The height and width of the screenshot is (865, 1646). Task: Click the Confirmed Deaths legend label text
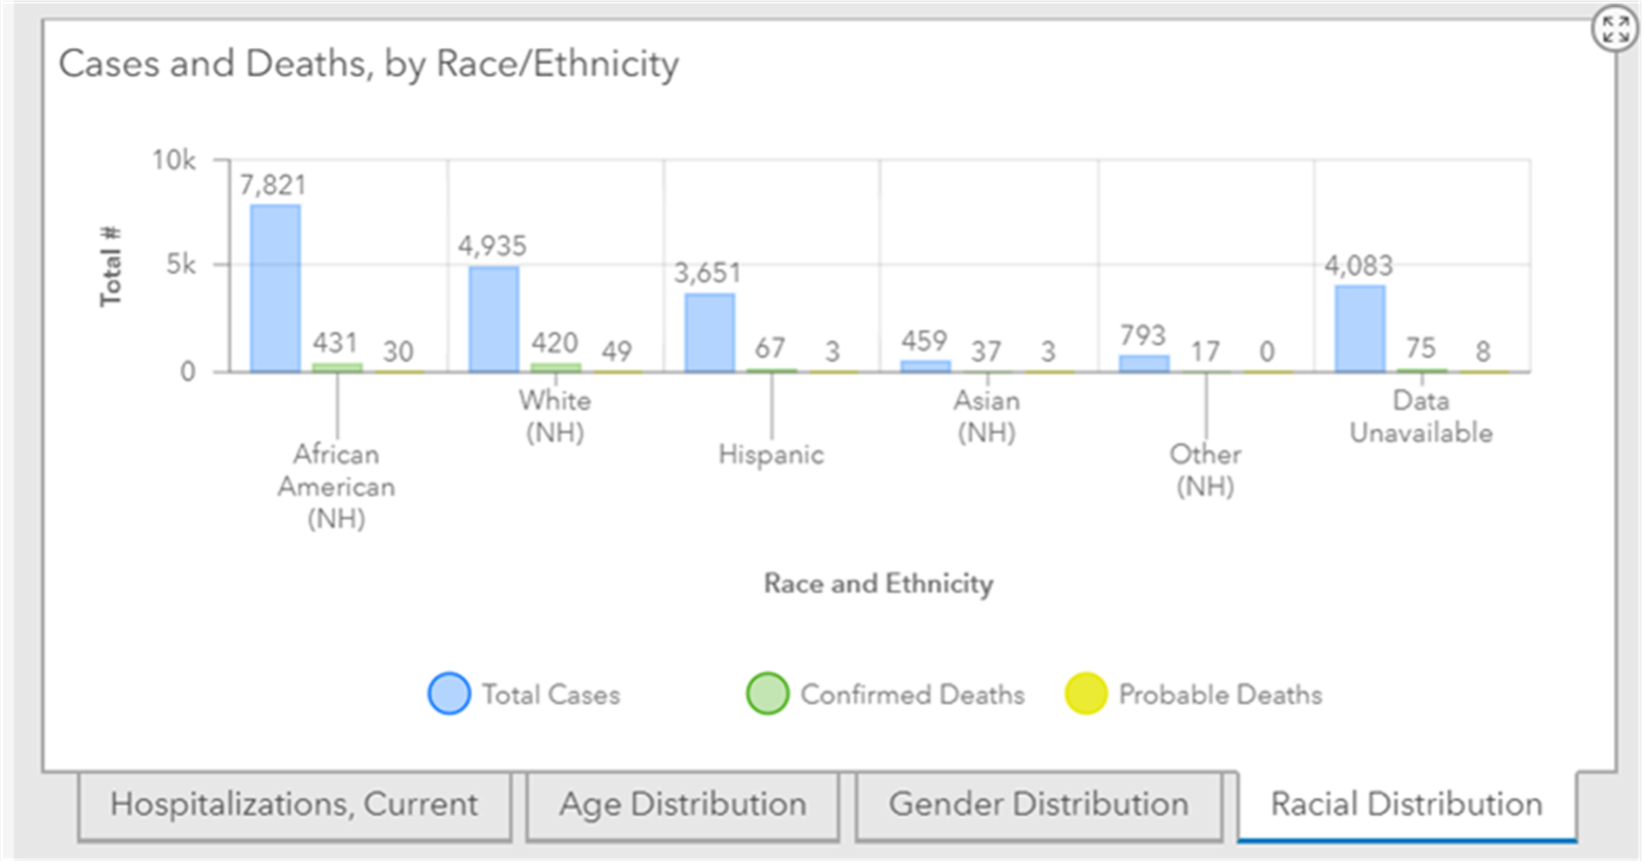(912, 694)
